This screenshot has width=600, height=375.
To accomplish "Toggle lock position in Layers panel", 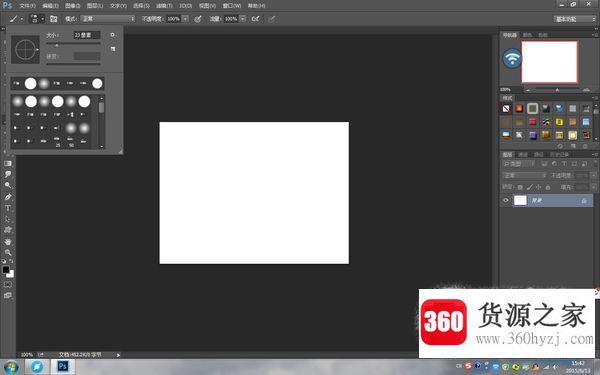I will [x=539, y=187].
